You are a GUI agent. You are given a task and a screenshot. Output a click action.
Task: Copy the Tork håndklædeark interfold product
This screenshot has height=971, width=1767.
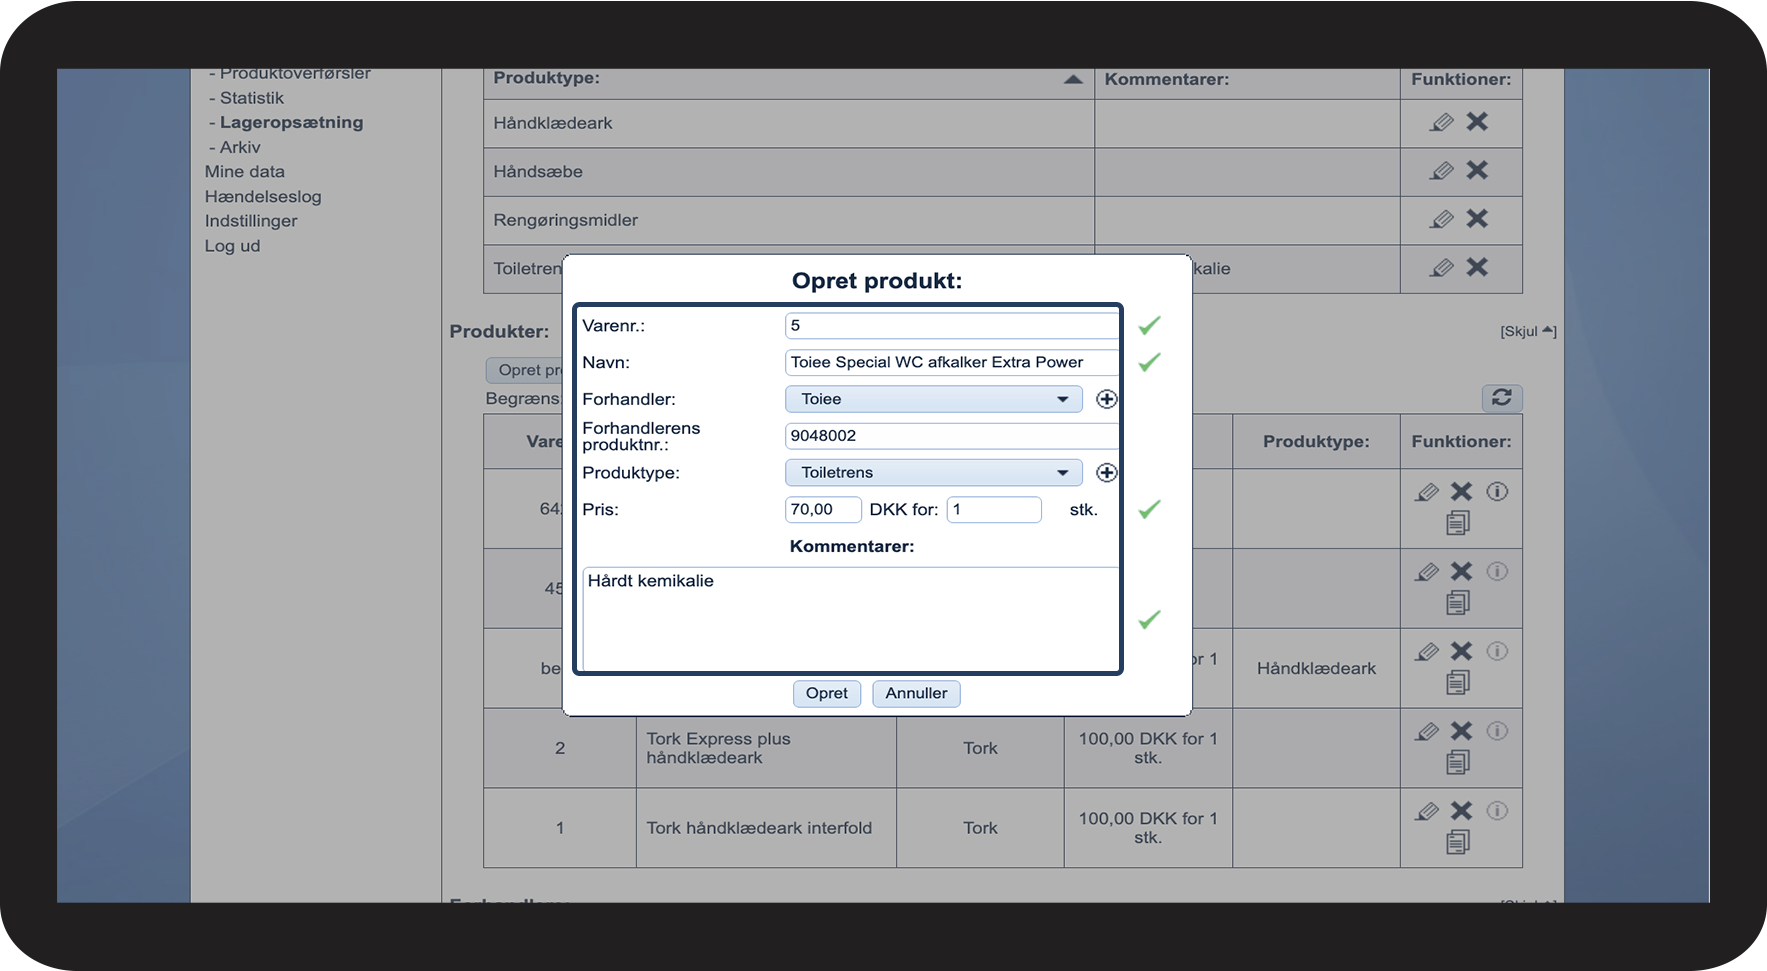[x=1458, y=842]
